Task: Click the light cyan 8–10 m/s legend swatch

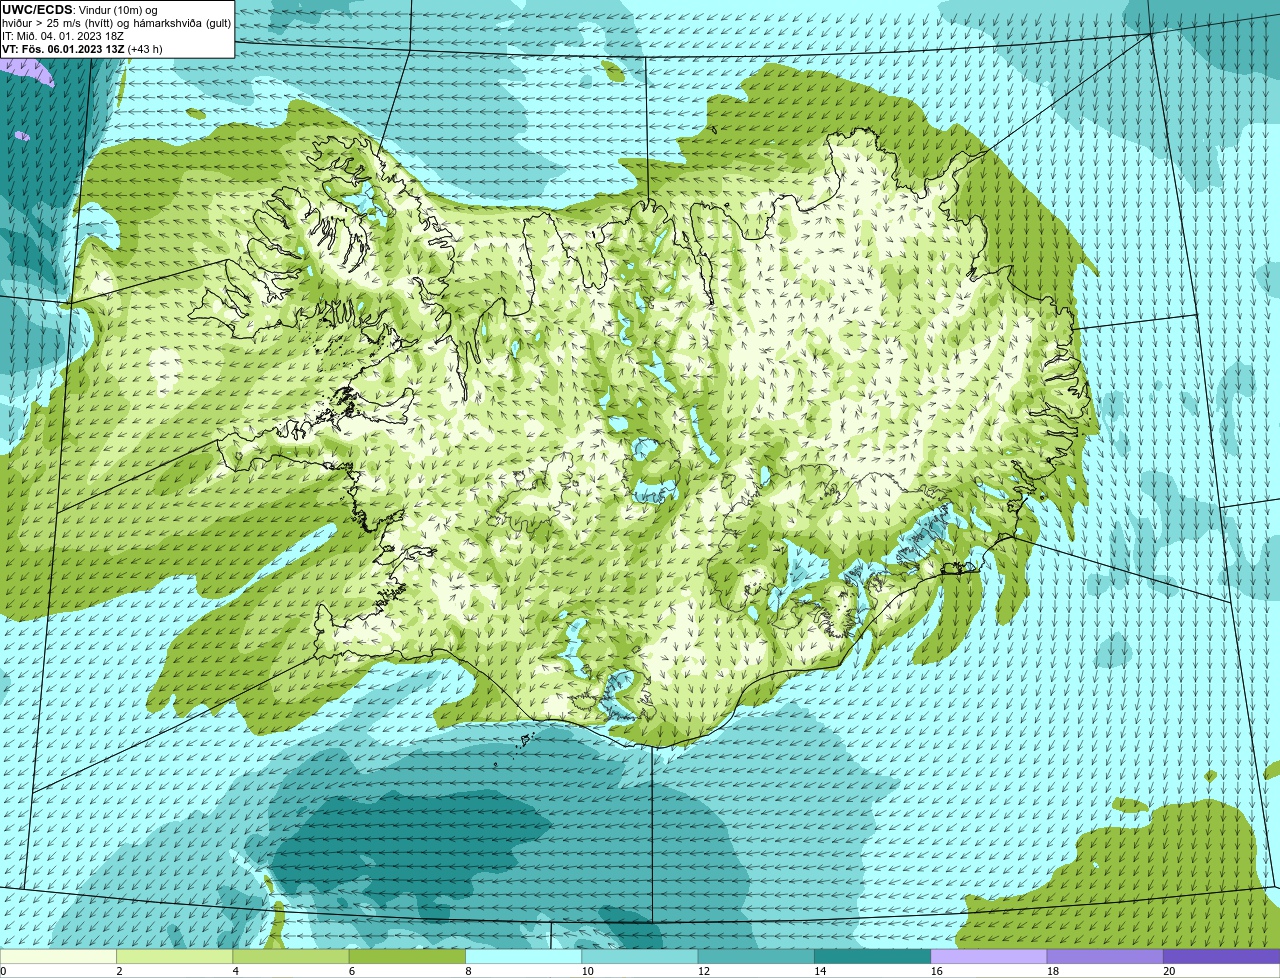Action: [524, 957]
